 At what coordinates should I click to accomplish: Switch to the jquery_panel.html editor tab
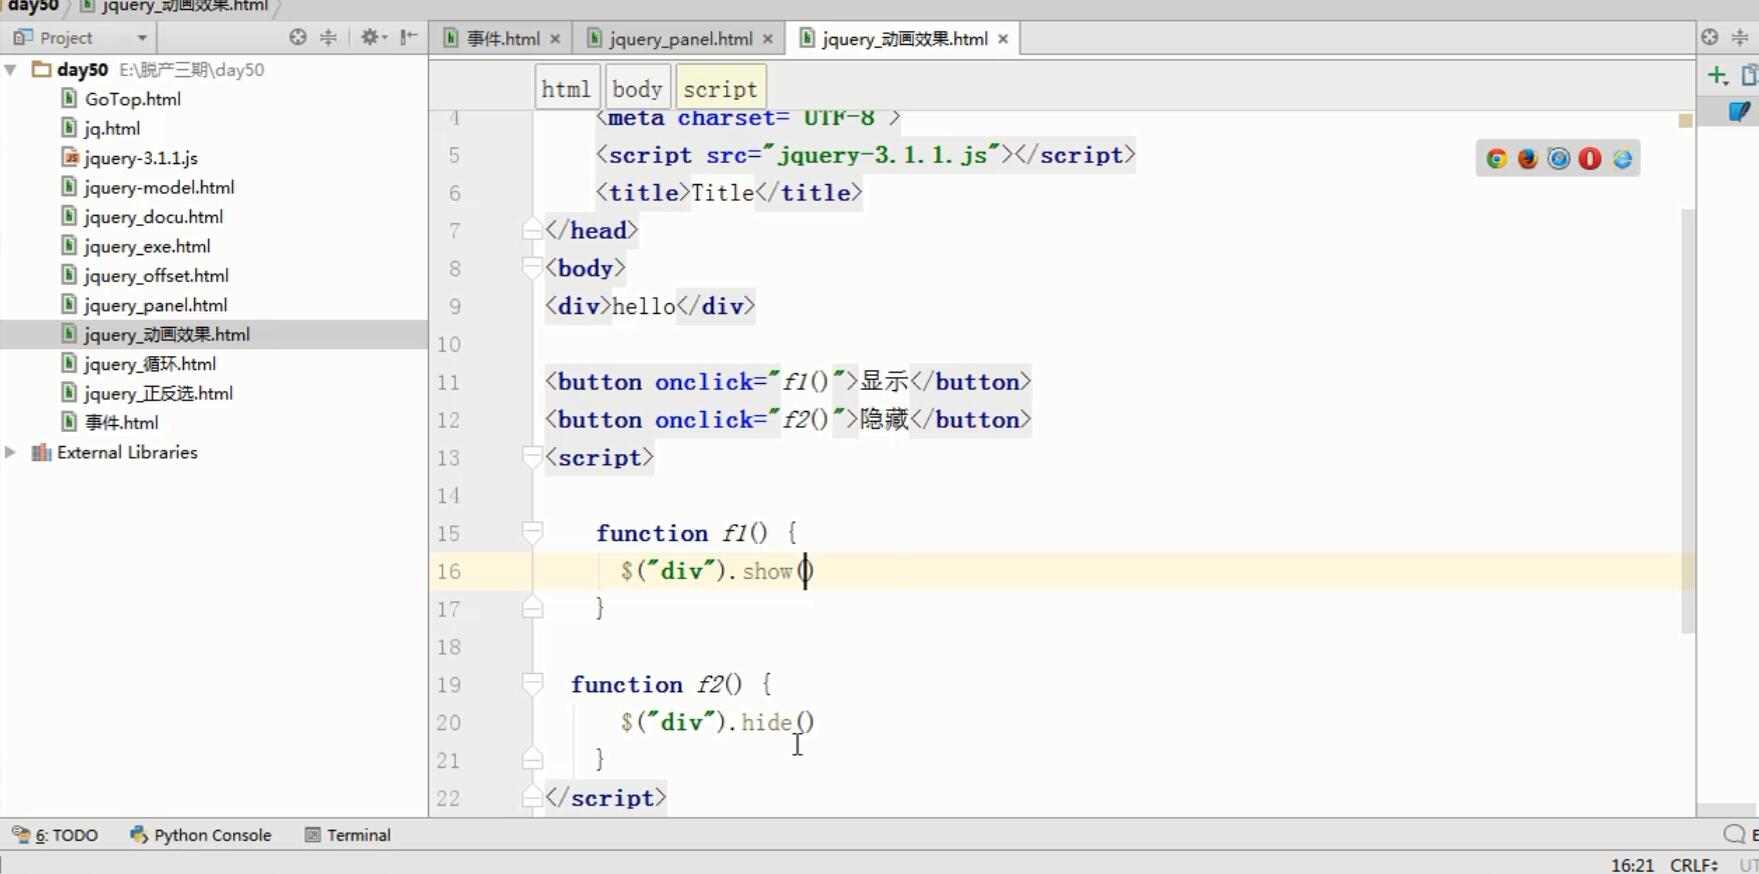click(680, 39)
